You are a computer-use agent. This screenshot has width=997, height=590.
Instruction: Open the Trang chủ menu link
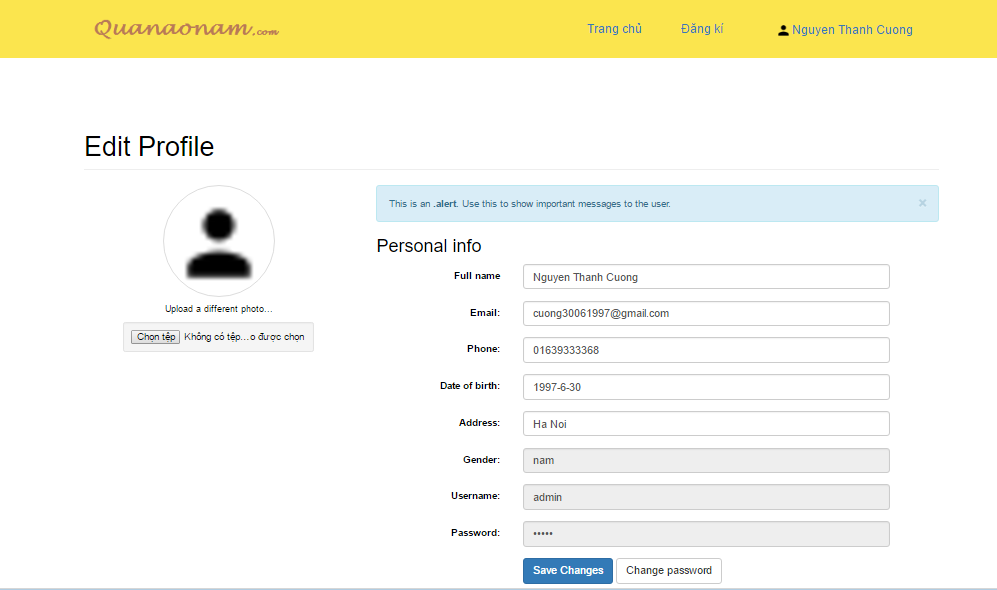(x=614, y=29)
